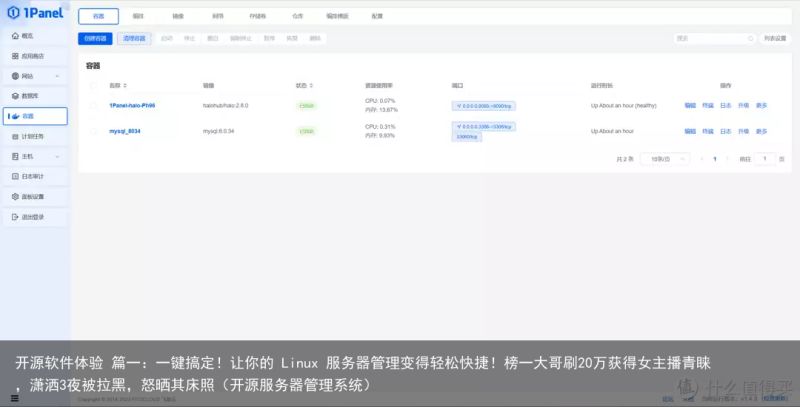Switch to the 存储卷 tab
Image resolution: width=800 pixels, height=407 pixels.
pos(258,16)
